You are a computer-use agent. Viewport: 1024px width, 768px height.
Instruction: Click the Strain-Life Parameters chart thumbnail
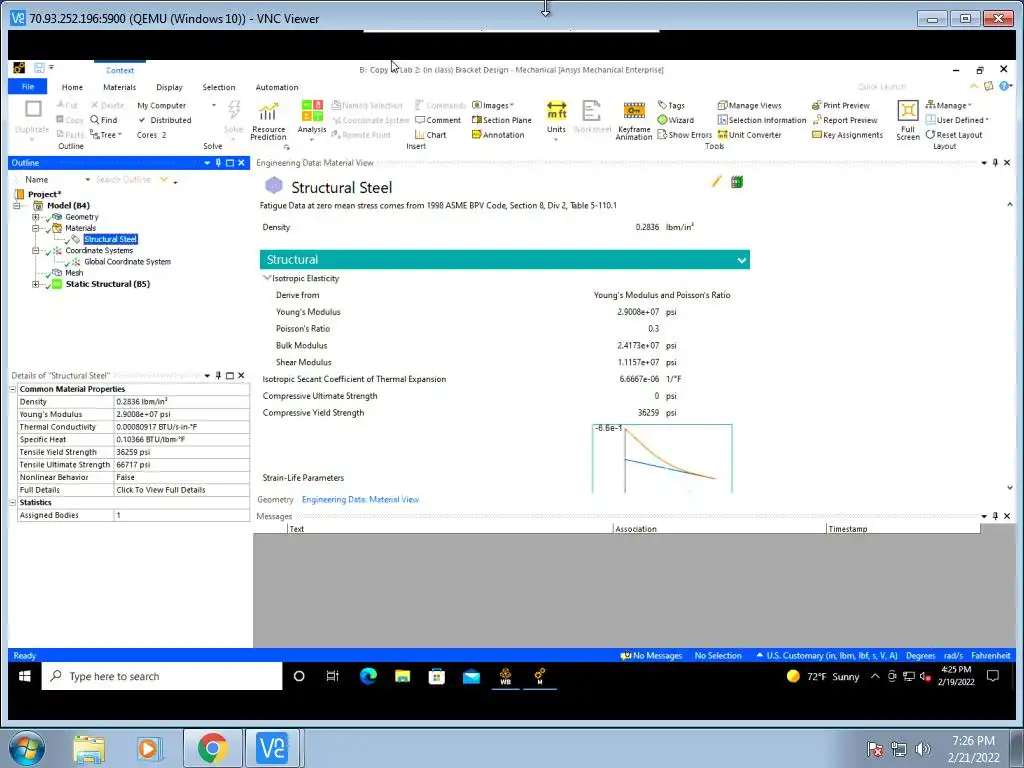tap(662, 458)
